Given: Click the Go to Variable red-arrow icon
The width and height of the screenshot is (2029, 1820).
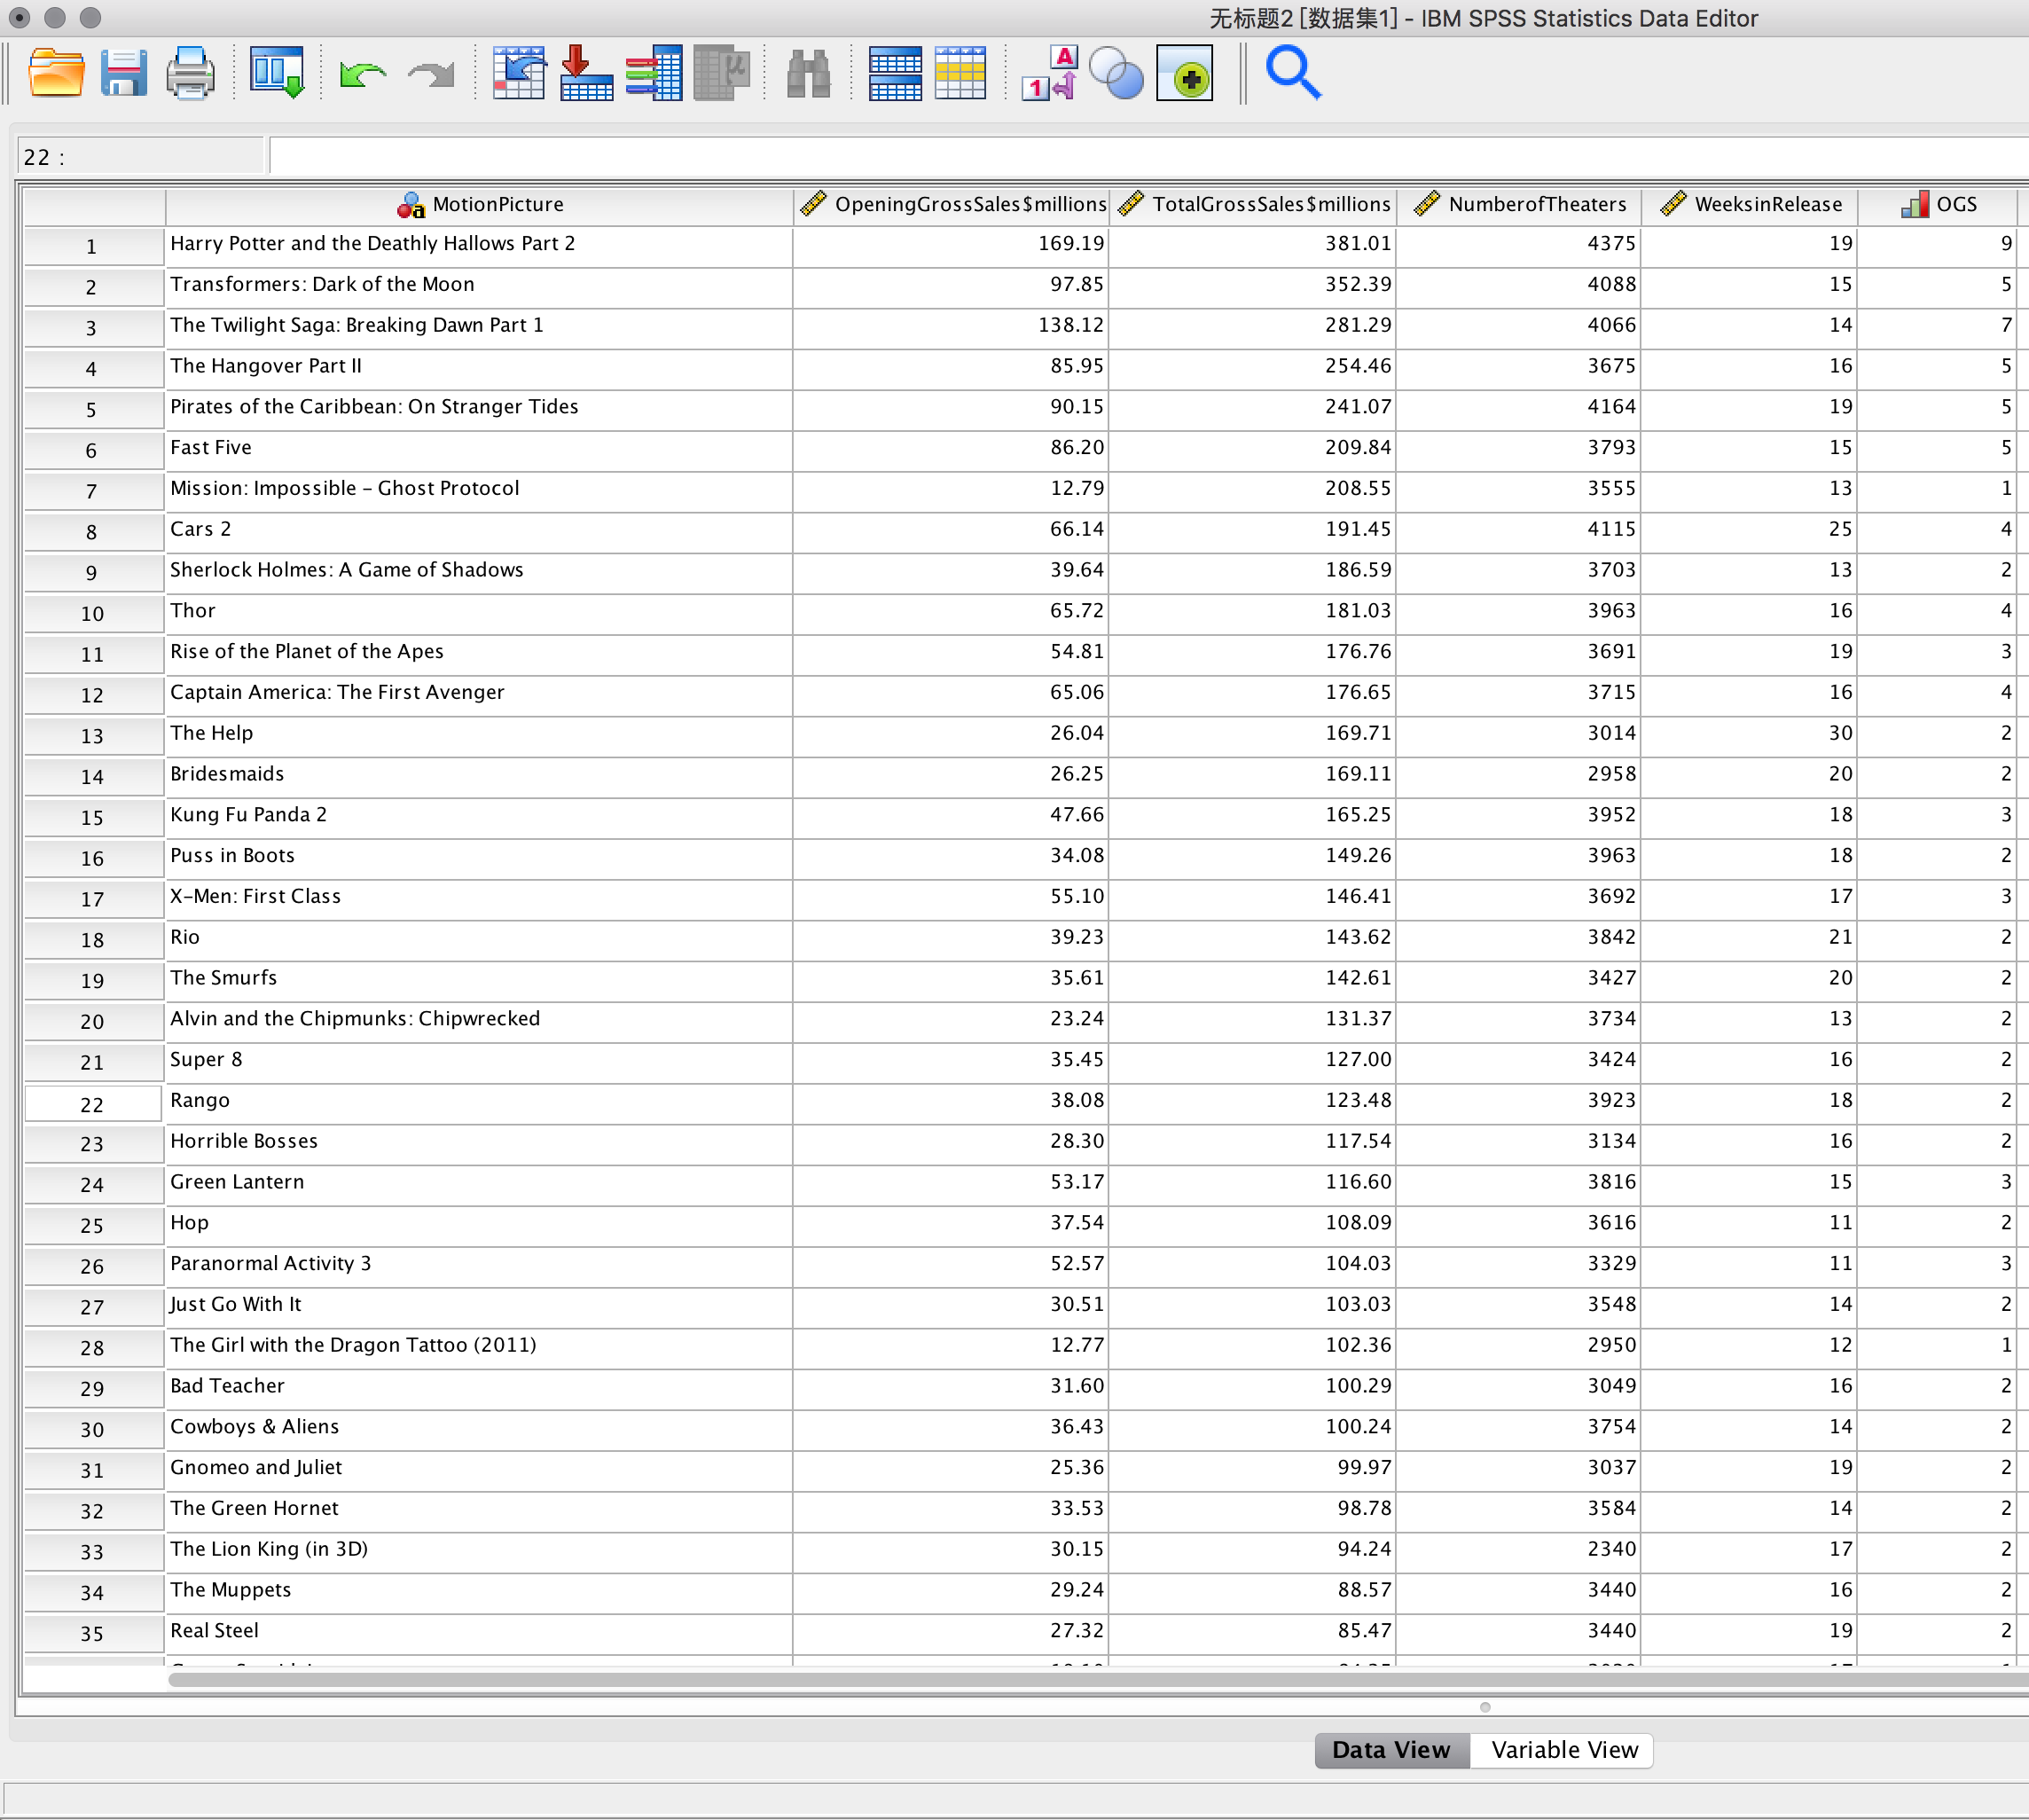Looking at the screenshot, I should (585, 73).
